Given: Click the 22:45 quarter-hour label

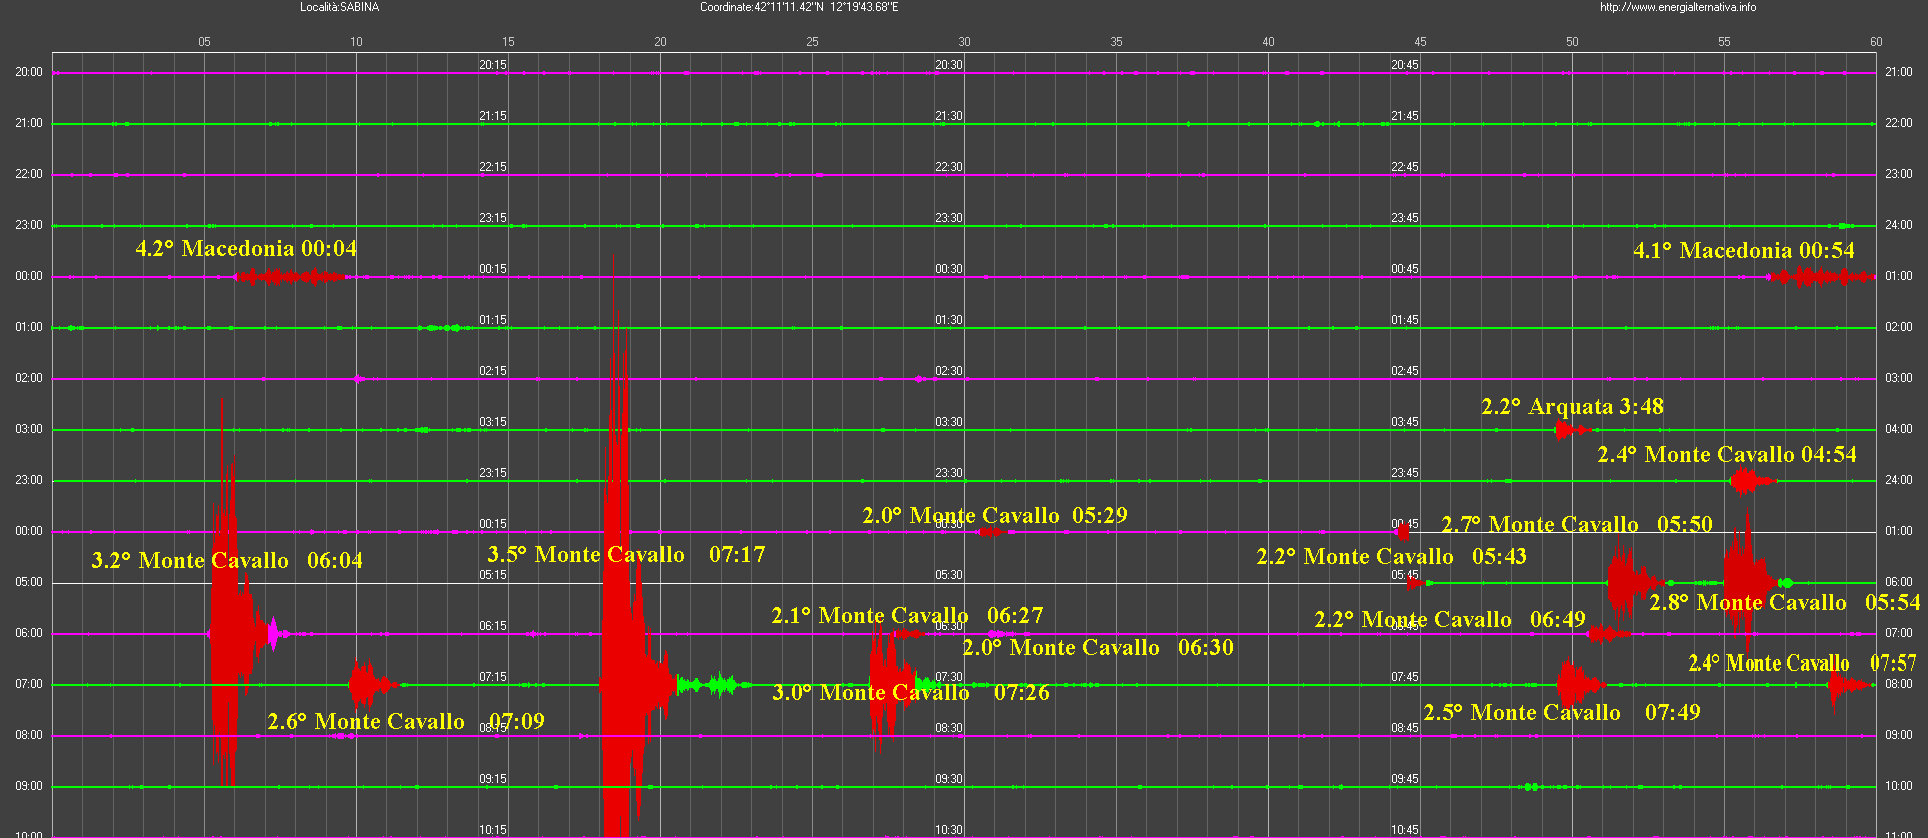Looking at the screenshot, I should tap(1405, 167).
